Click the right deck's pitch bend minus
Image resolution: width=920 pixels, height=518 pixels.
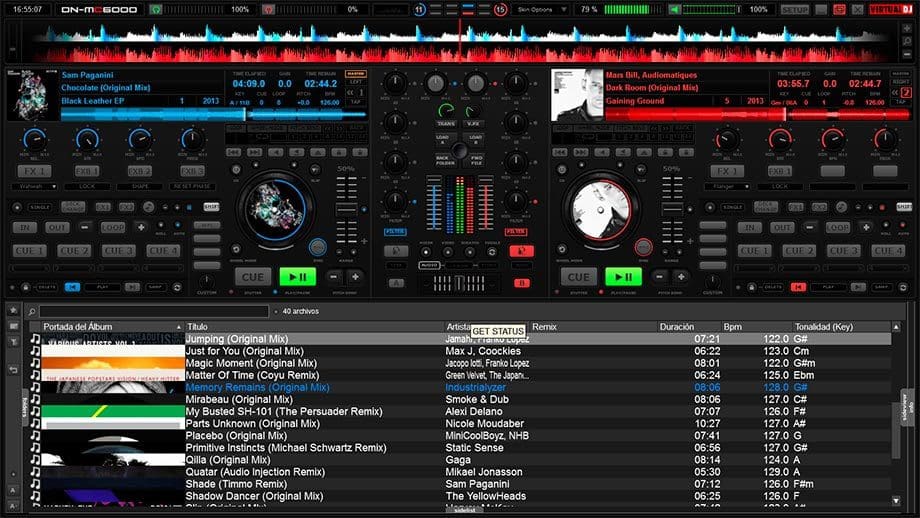click(659, 277)
